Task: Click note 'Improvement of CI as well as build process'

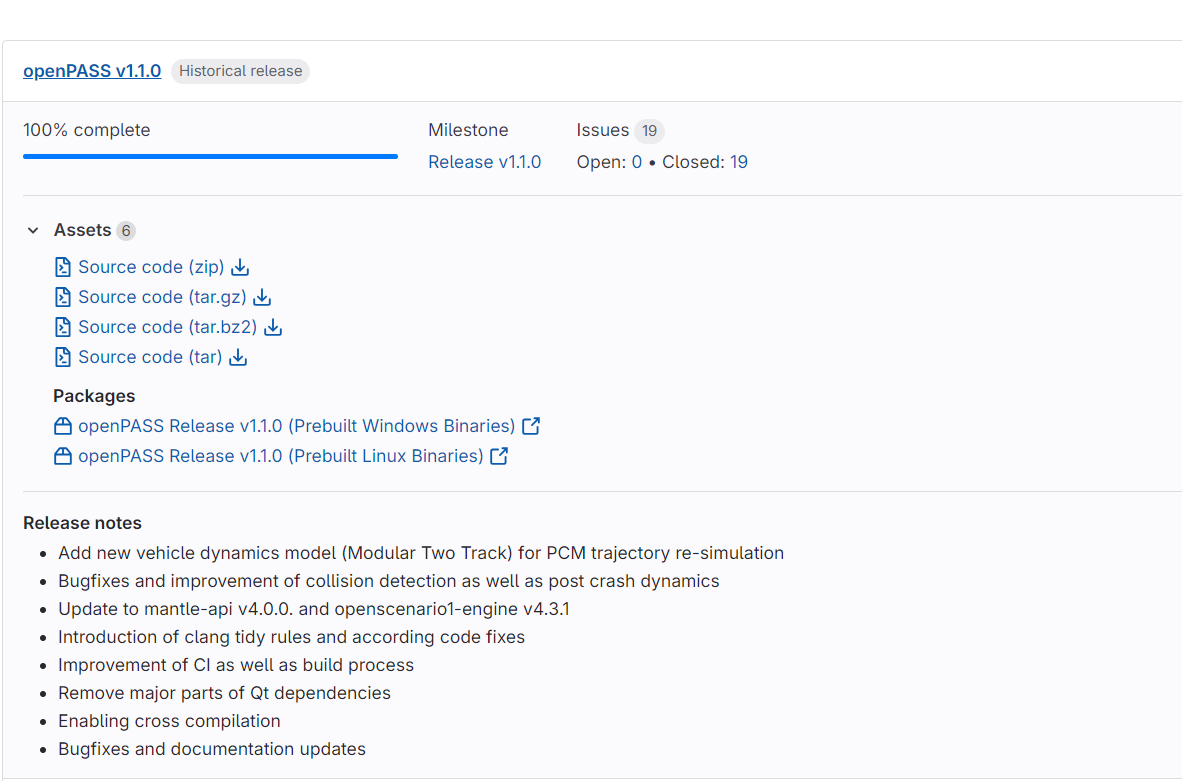Action: 236,665
